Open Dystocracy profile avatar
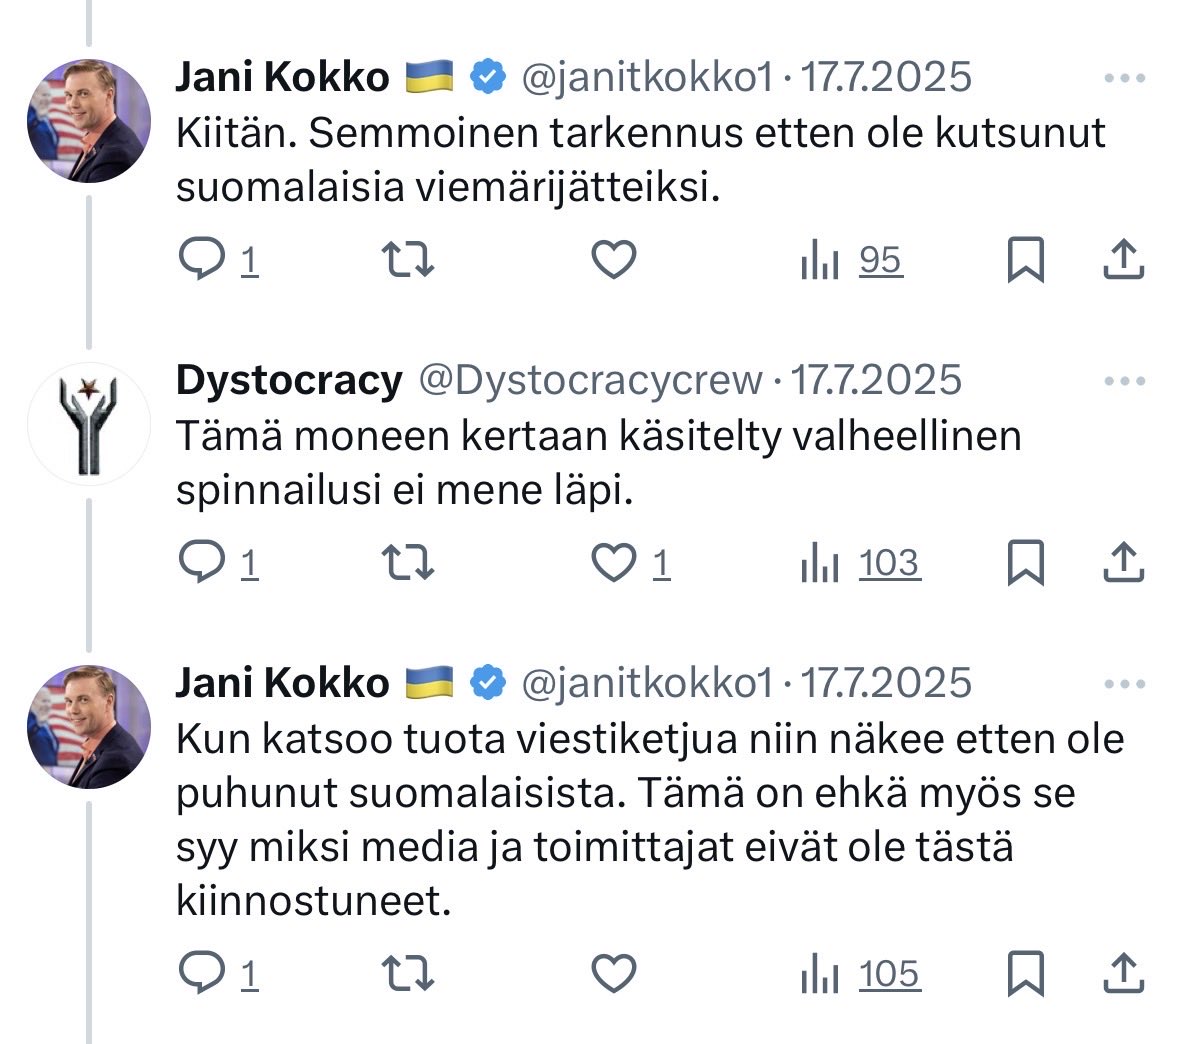The image size is (1179, 1044). [x=89, y=425]
